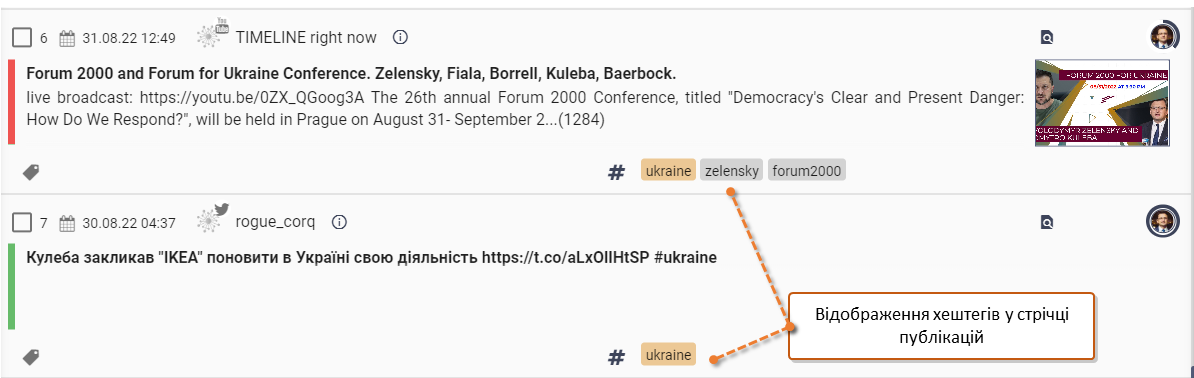The height and width of the screenshot is (378, 1194).
Task: Open the Кулеба закликав IKEA tweet headline
Action: [372, 258]
